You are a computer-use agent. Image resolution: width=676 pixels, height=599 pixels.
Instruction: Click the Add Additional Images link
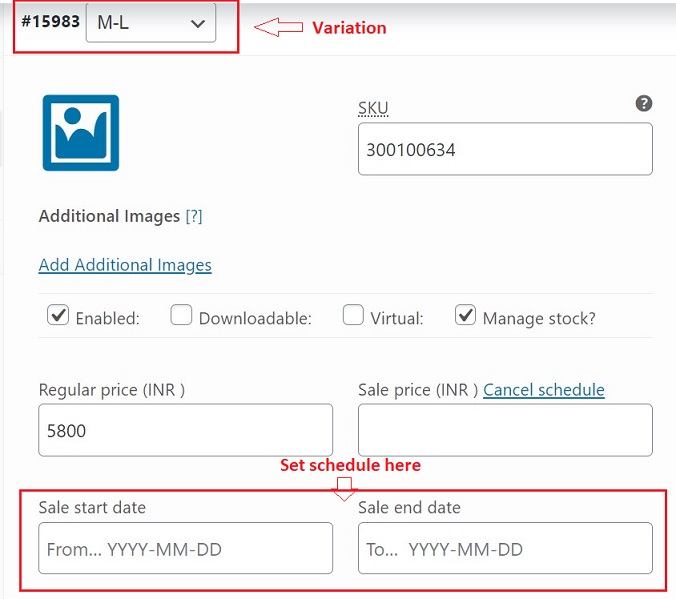[125, 265]
